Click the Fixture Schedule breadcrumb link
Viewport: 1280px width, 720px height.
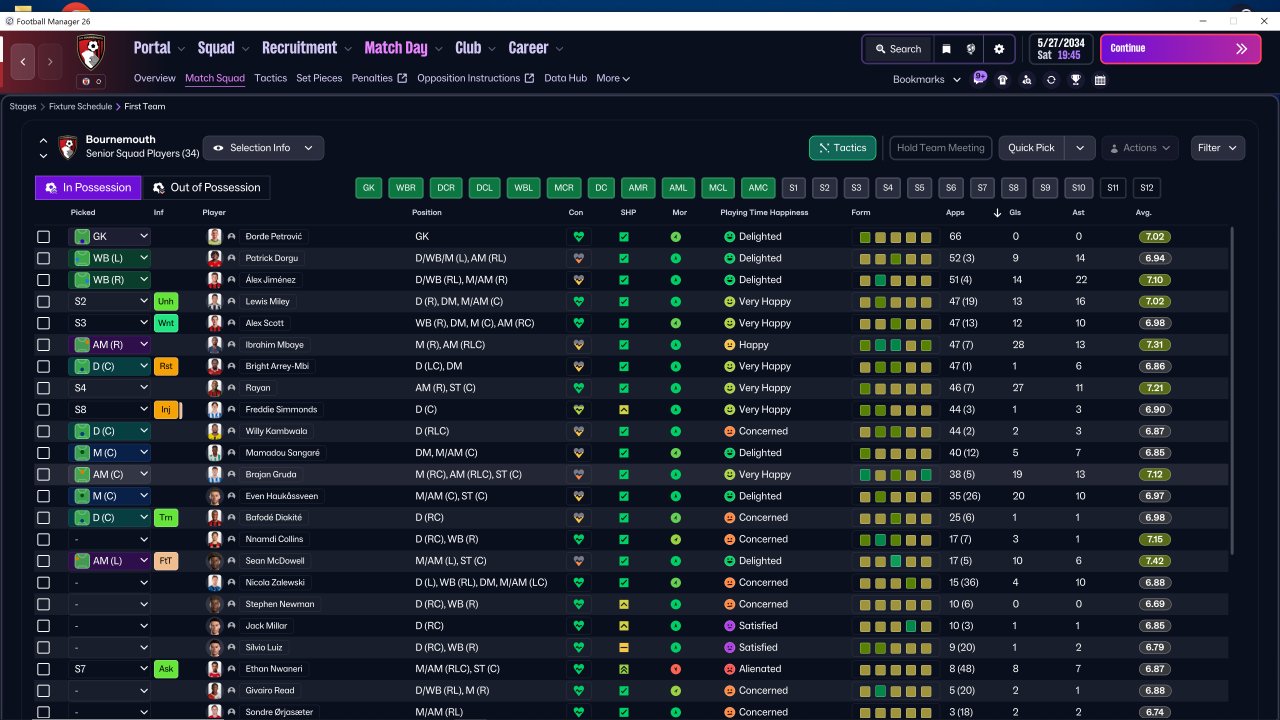coord(79,106)
